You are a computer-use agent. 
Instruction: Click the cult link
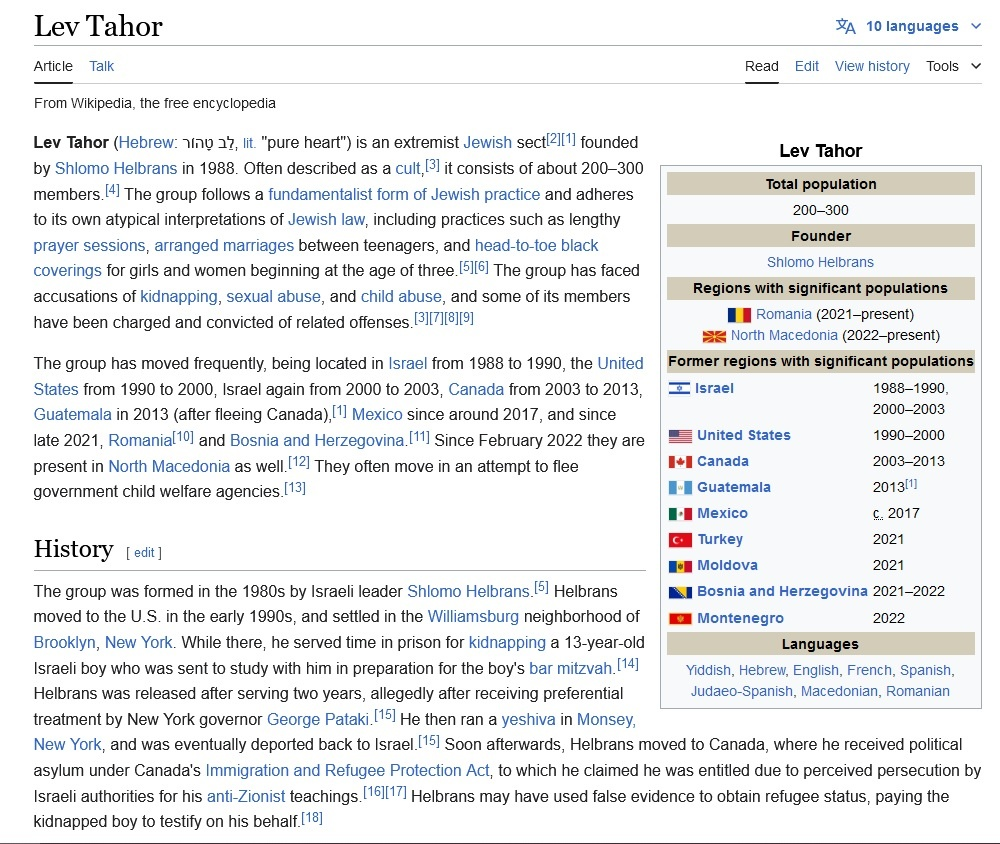pos(408,168)
